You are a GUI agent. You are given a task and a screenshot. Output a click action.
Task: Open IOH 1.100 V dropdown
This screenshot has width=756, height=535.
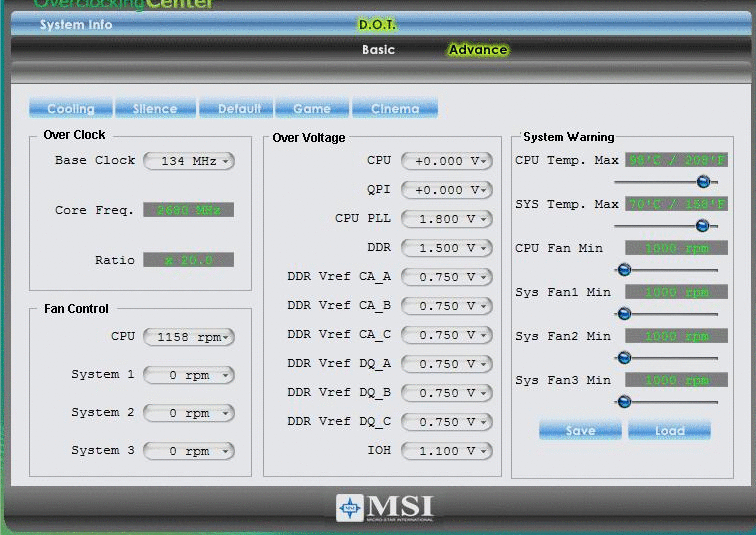pyautogui.click(x=447, y=450)
